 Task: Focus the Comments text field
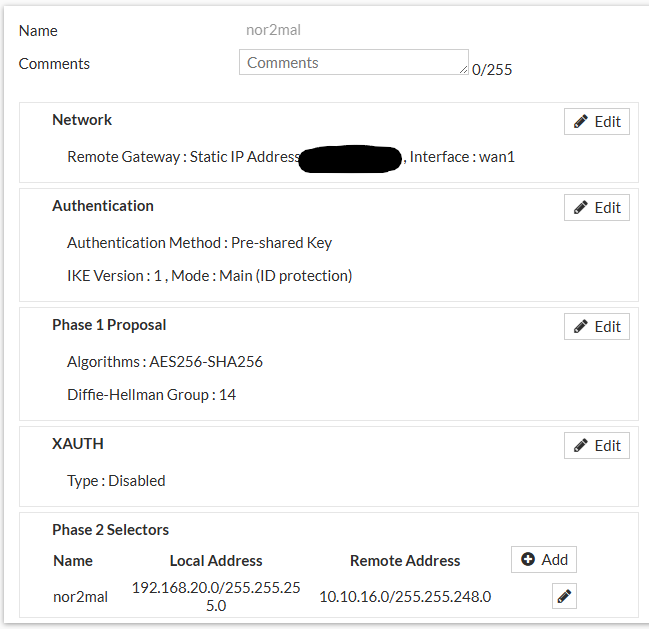[x=352, y=63]
